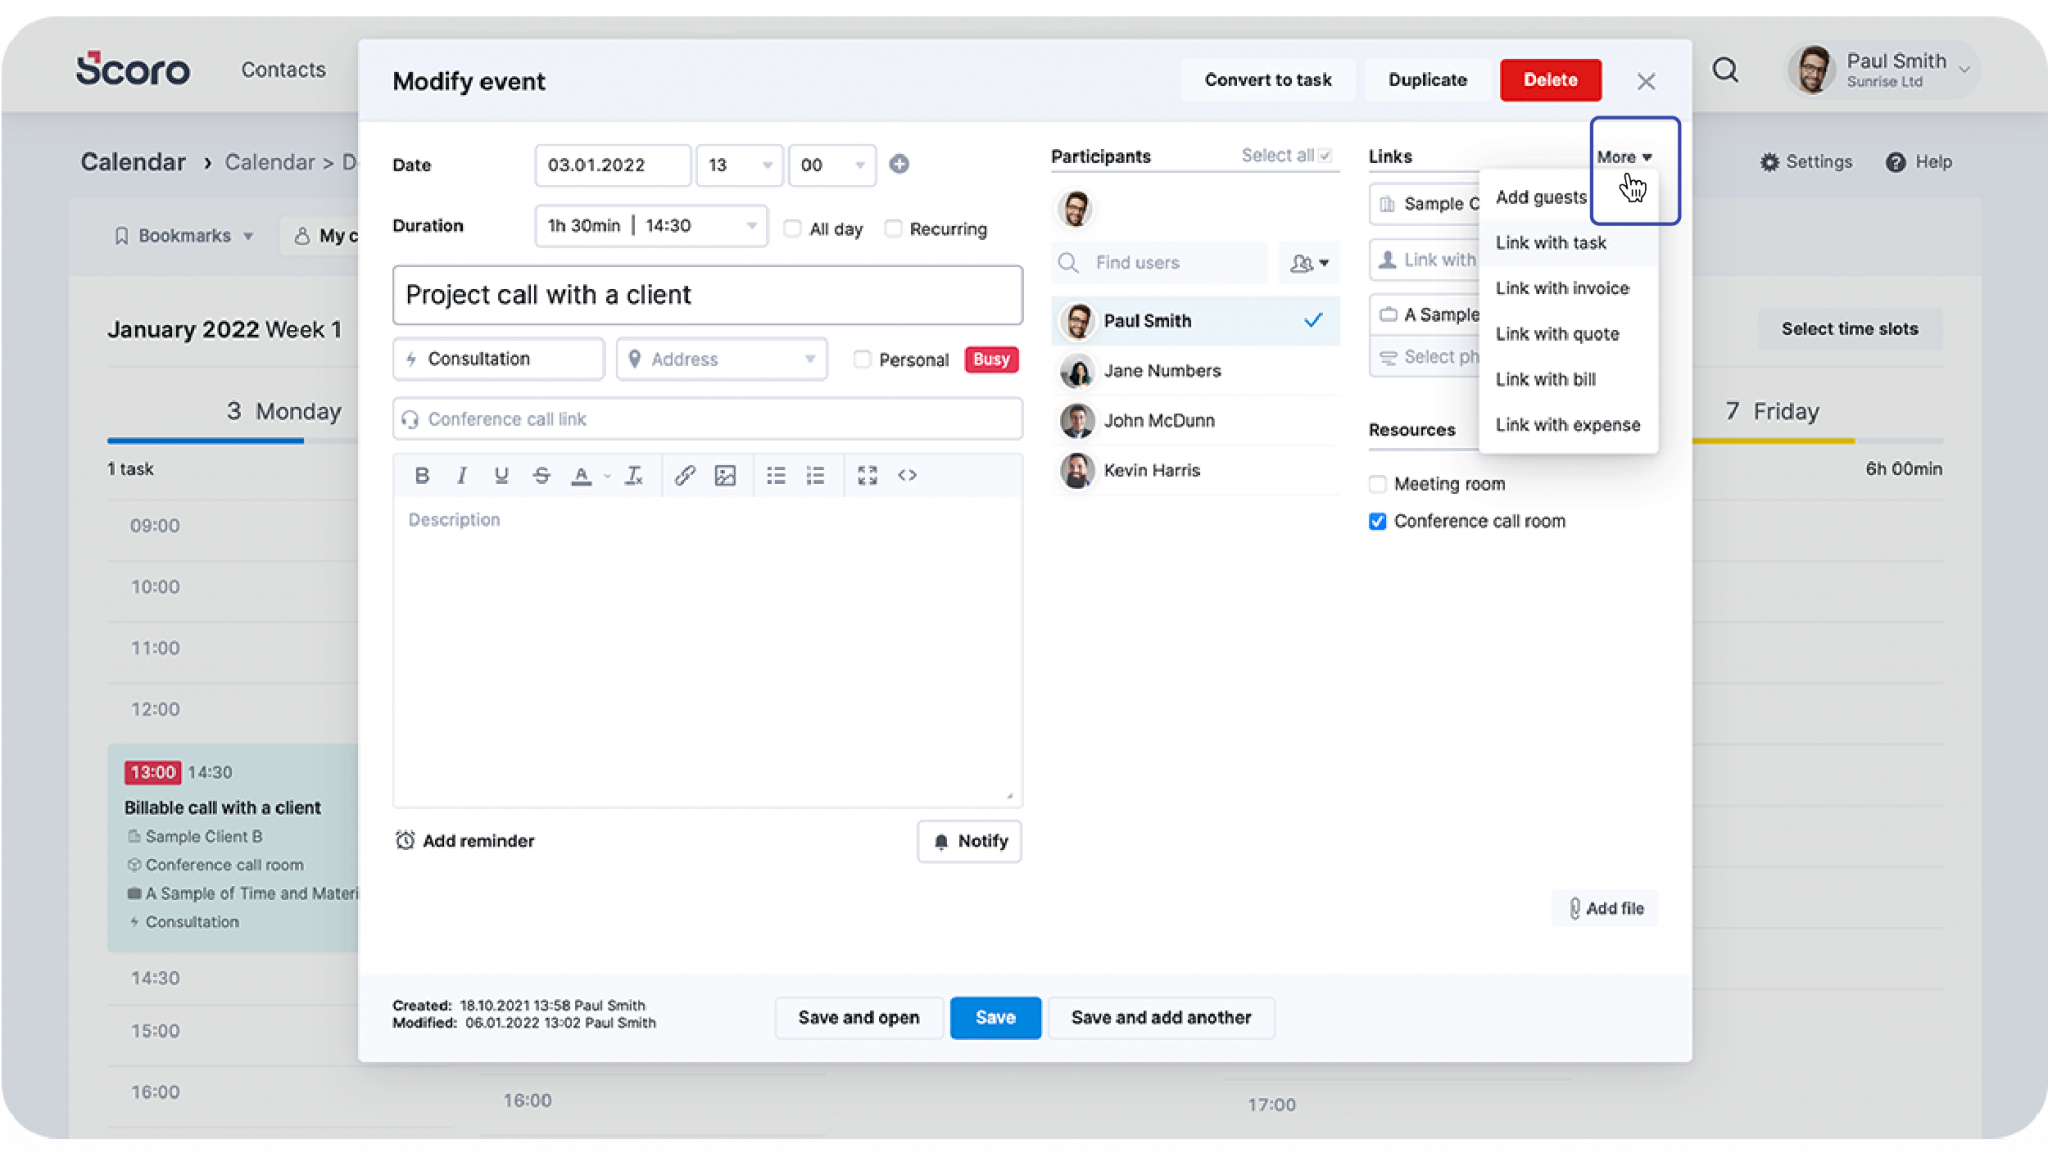Screen dimensions: 2048x1153
Task: Open the More dropdown in the Links section
Action: click(x=1622, y=156)
